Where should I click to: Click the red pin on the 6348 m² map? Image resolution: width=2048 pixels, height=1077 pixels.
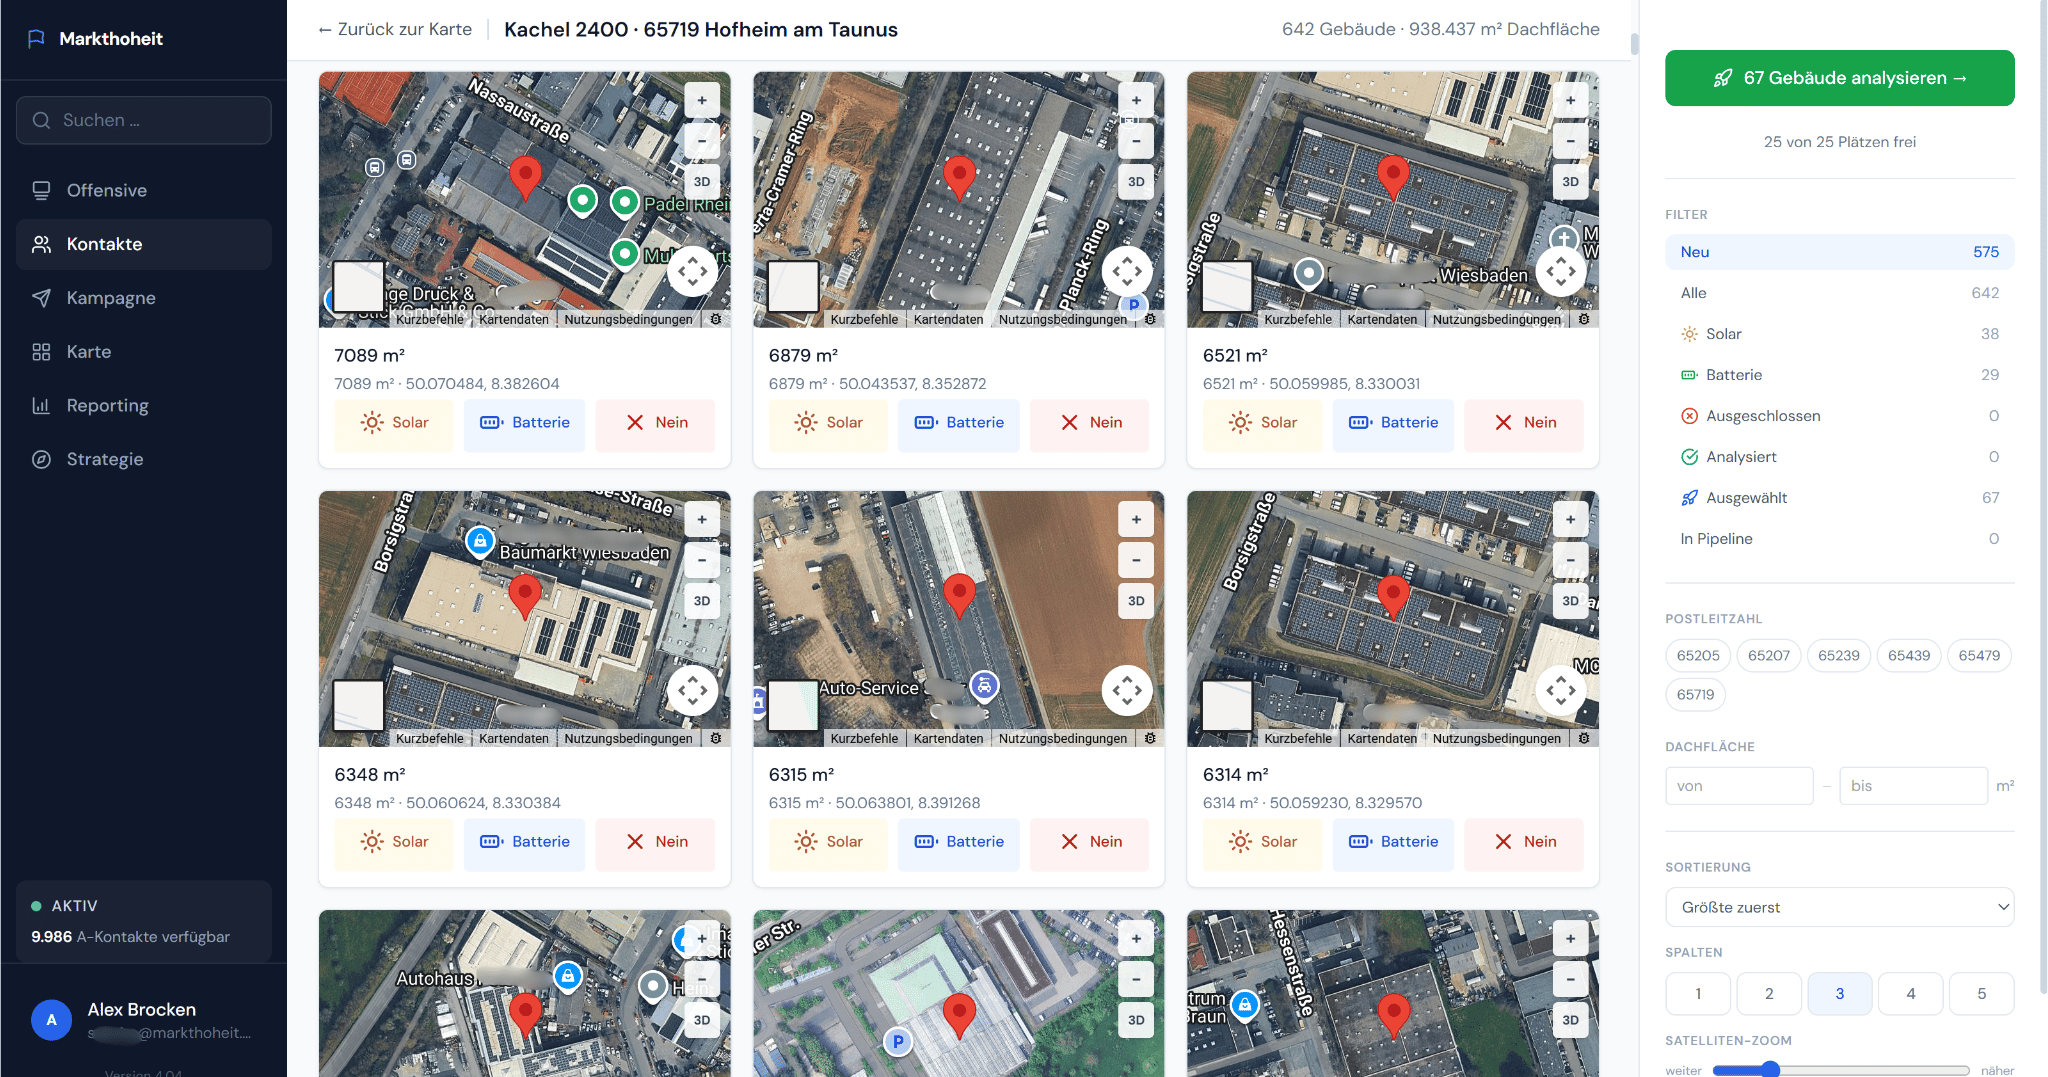(525, 596)
